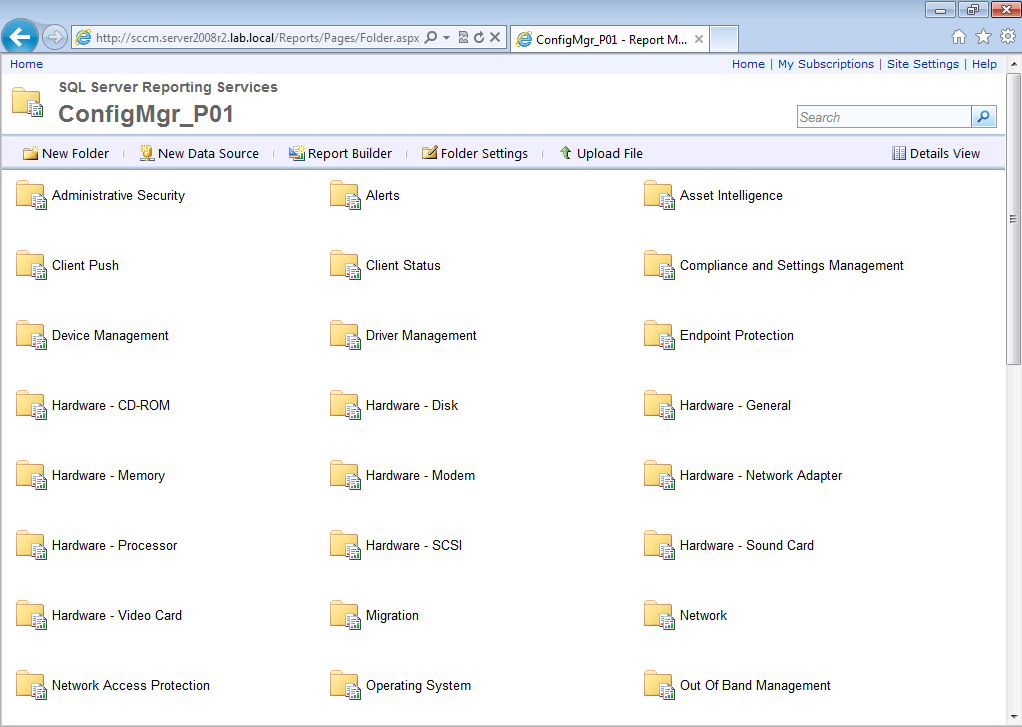Screen dimensions: 1022x727
Task: Open the Asset Intelligence folder link text
Action: (x=731, y=195)
